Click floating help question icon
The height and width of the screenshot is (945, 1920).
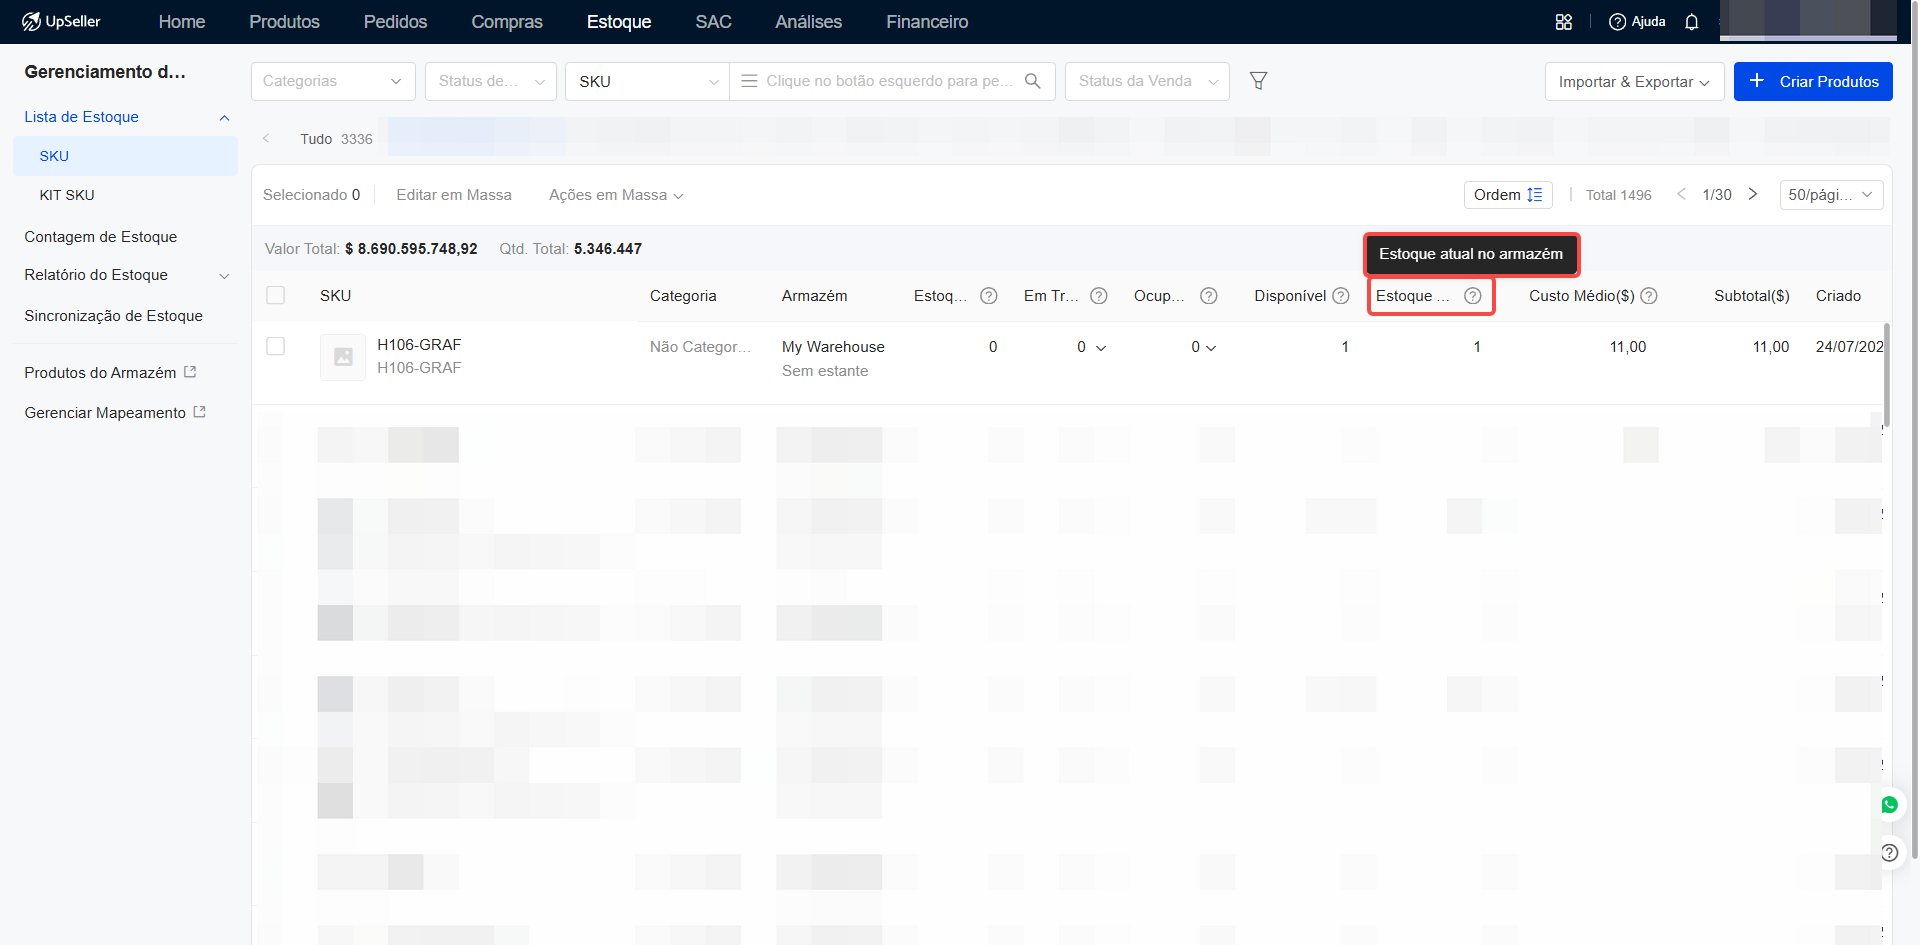click(1890, 853)
